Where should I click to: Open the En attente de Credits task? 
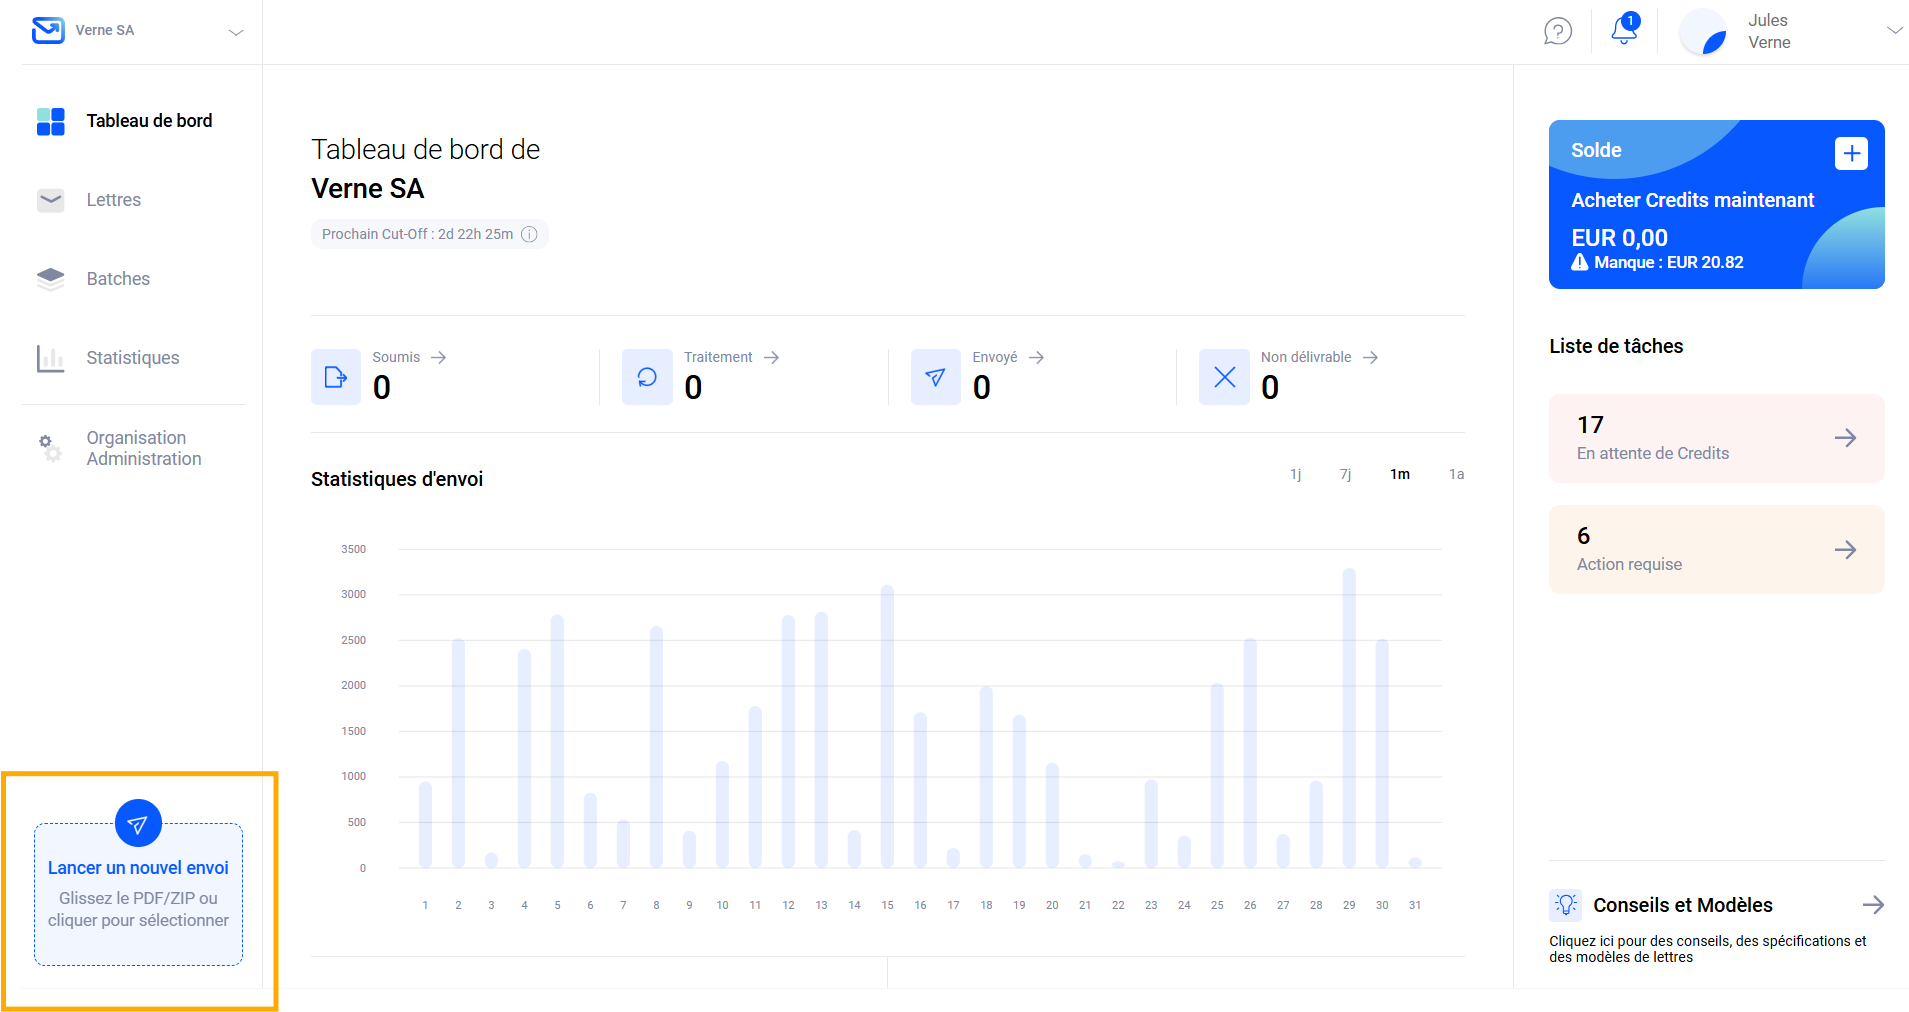(1716, 438)
